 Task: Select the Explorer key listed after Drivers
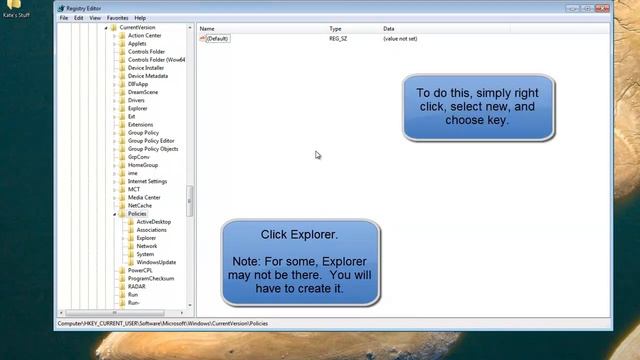(x=138, y=109)
